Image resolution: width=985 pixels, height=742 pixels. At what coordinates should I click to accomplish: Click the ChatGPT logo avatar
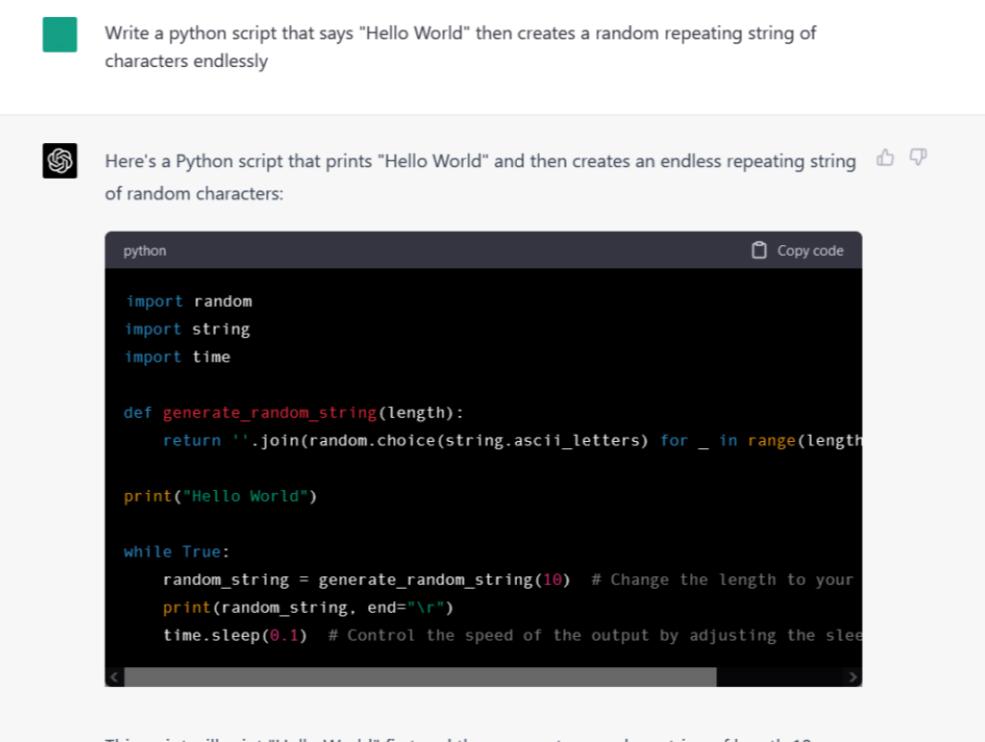60,160
